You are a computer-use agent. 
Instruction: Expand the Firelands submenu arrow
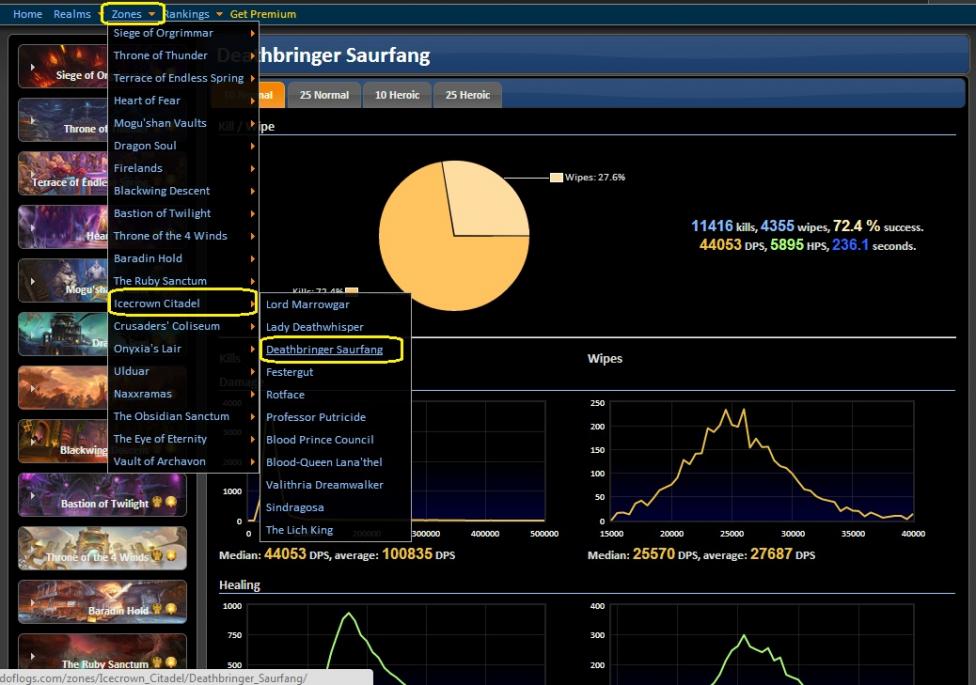tap(253, 169)
